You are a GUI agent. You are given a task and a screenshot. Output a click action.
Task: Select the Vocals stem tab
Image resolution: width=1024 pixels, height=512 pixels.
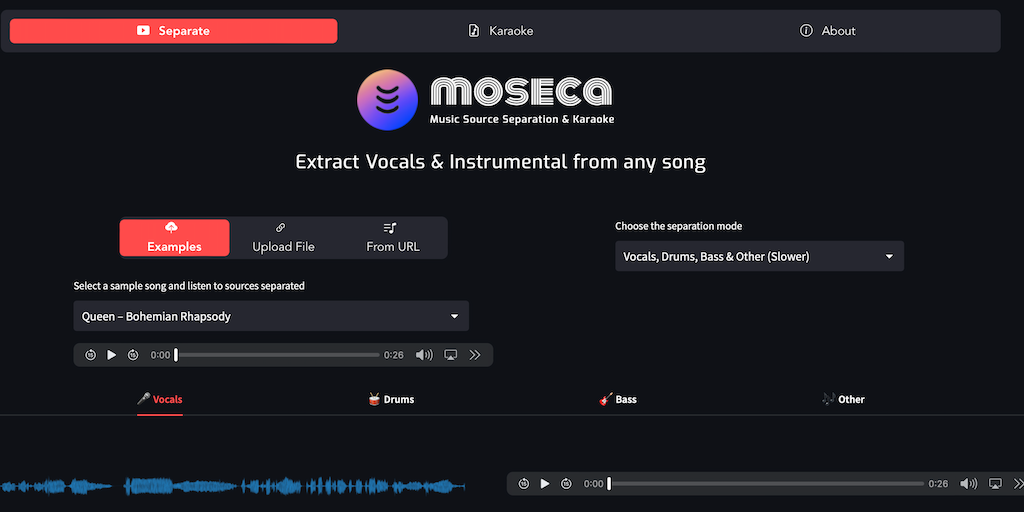pos(160,399)
